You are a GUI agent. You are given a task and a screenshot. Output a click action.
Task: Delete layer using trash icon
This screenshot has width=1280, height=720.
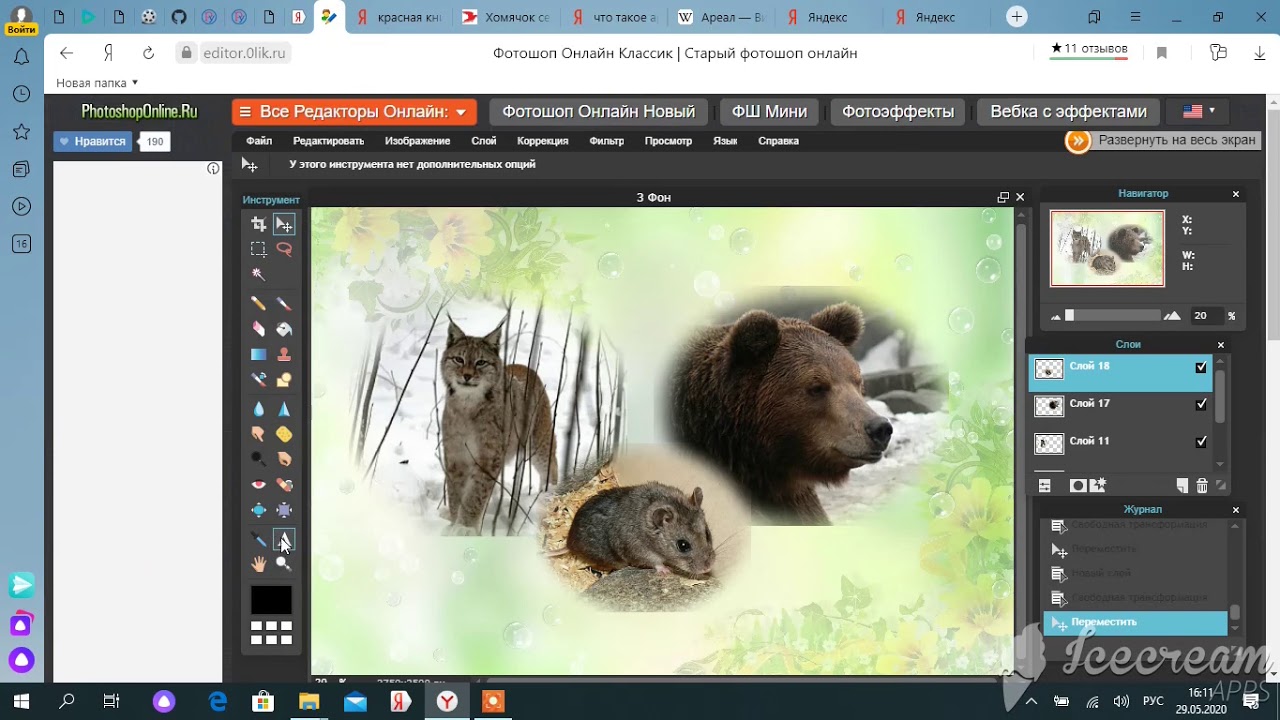pos(1202,486)
